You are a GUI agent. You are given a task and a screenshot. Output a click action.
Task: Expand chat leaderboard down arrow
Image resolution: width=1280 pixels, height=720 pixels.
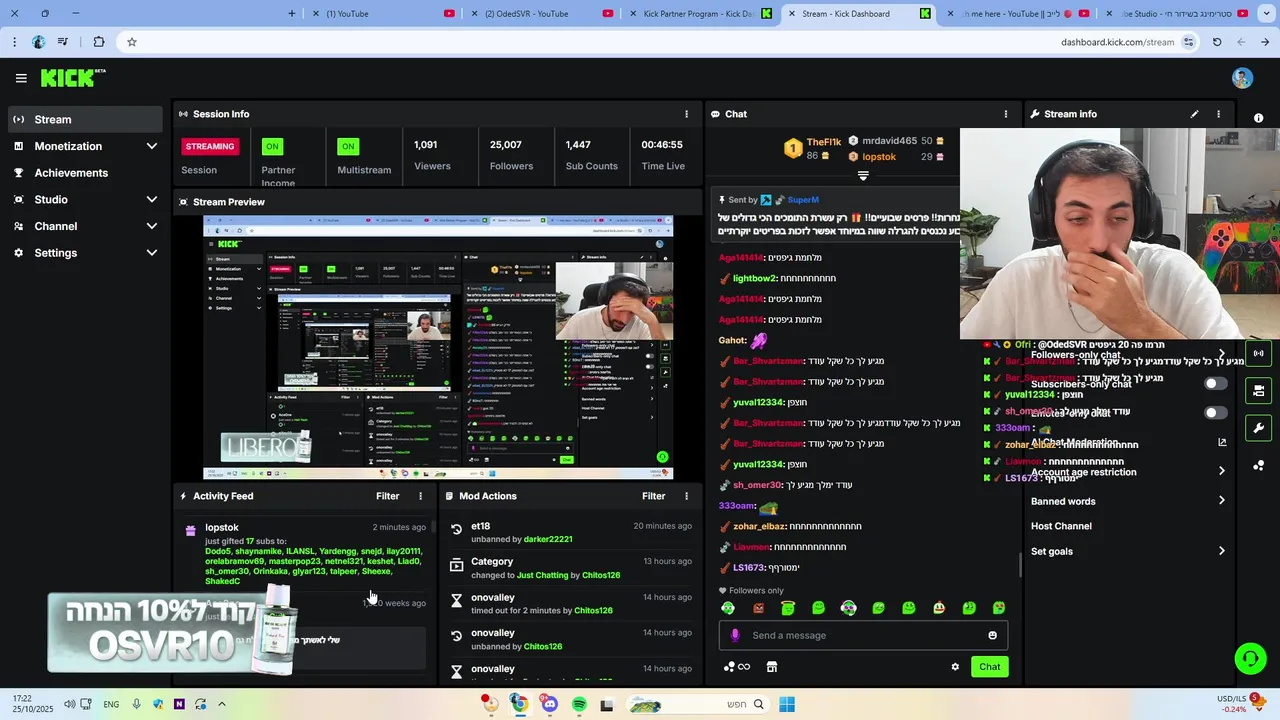[x=863, y=176]
